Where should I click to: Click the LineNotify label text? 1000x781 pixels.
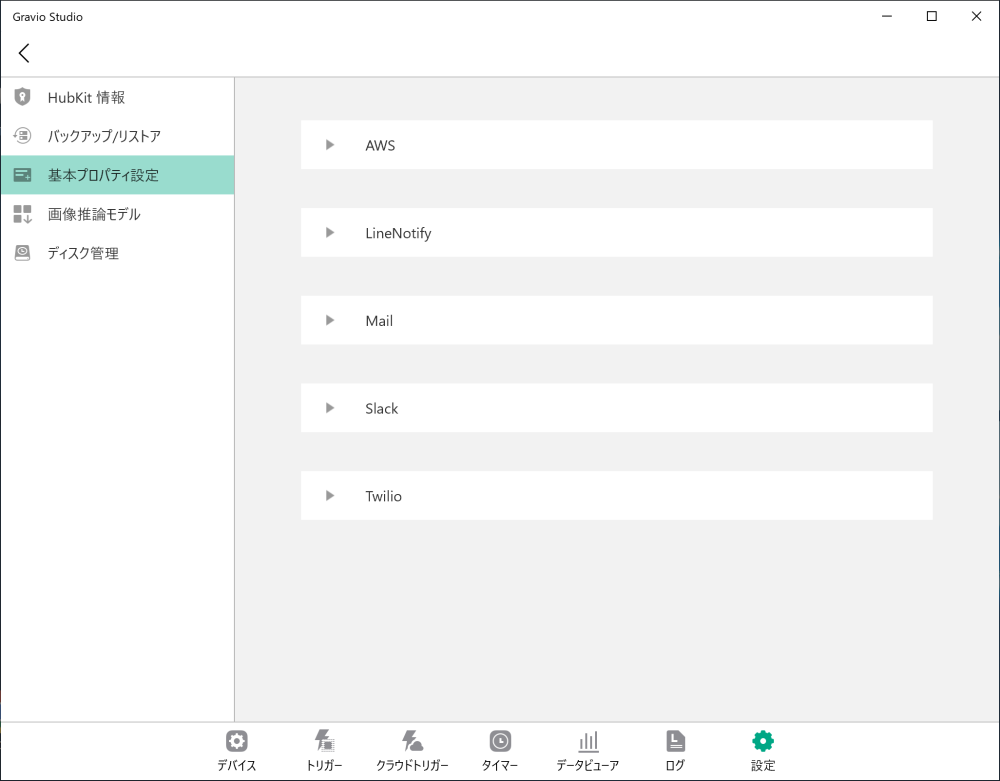[x=398, y=233]
